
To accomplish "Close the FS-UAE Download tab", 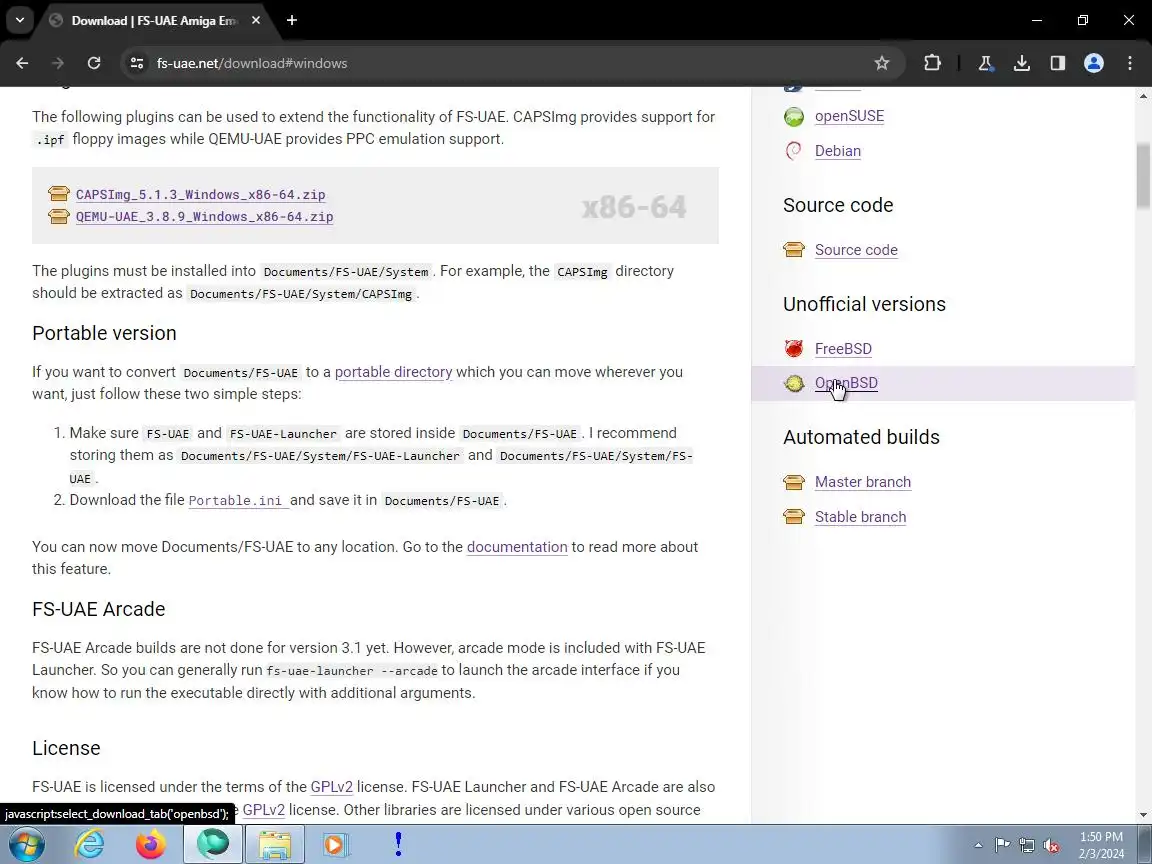I will click(256, 21).
